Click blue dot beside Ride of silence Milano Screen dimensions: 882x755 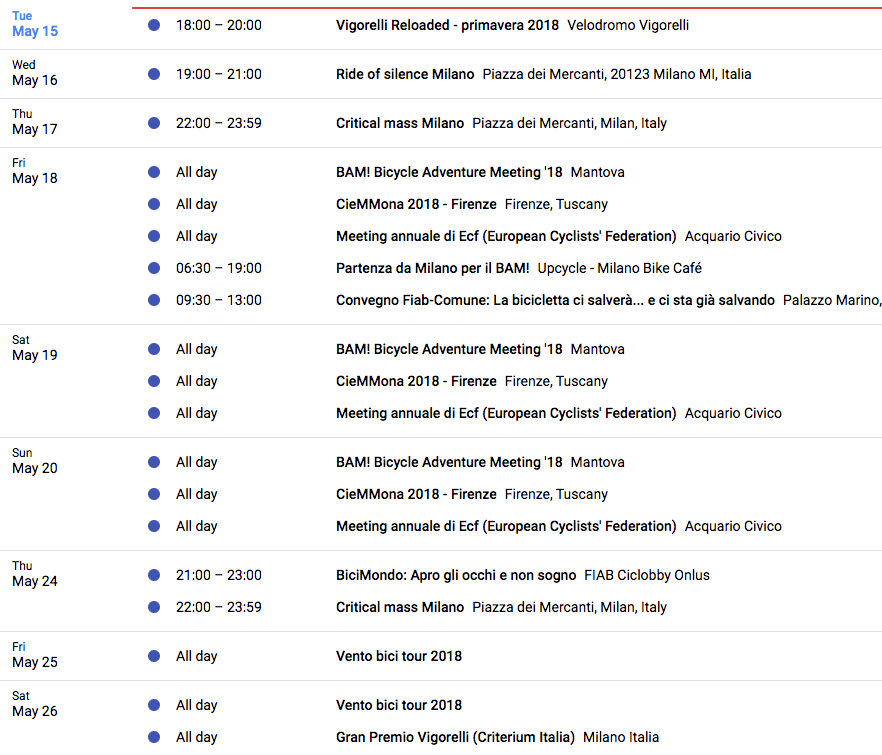coord(154,74)
